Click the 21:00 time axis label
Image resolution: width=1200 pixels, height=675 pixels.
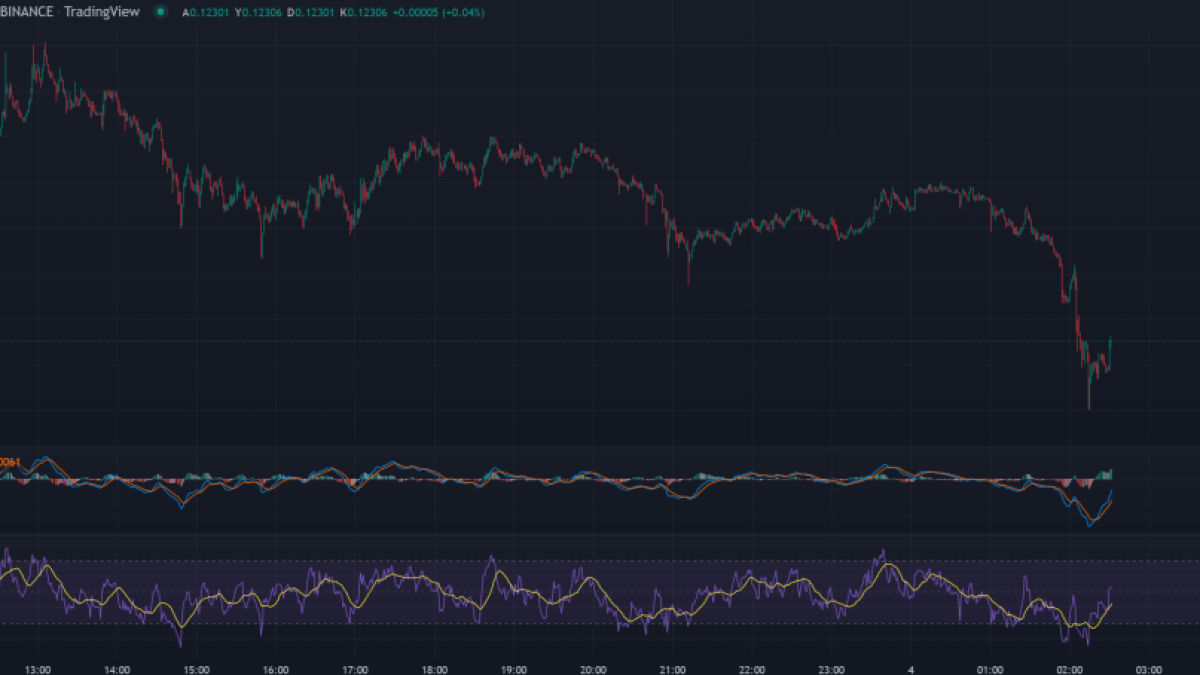(x=673, y=670)
